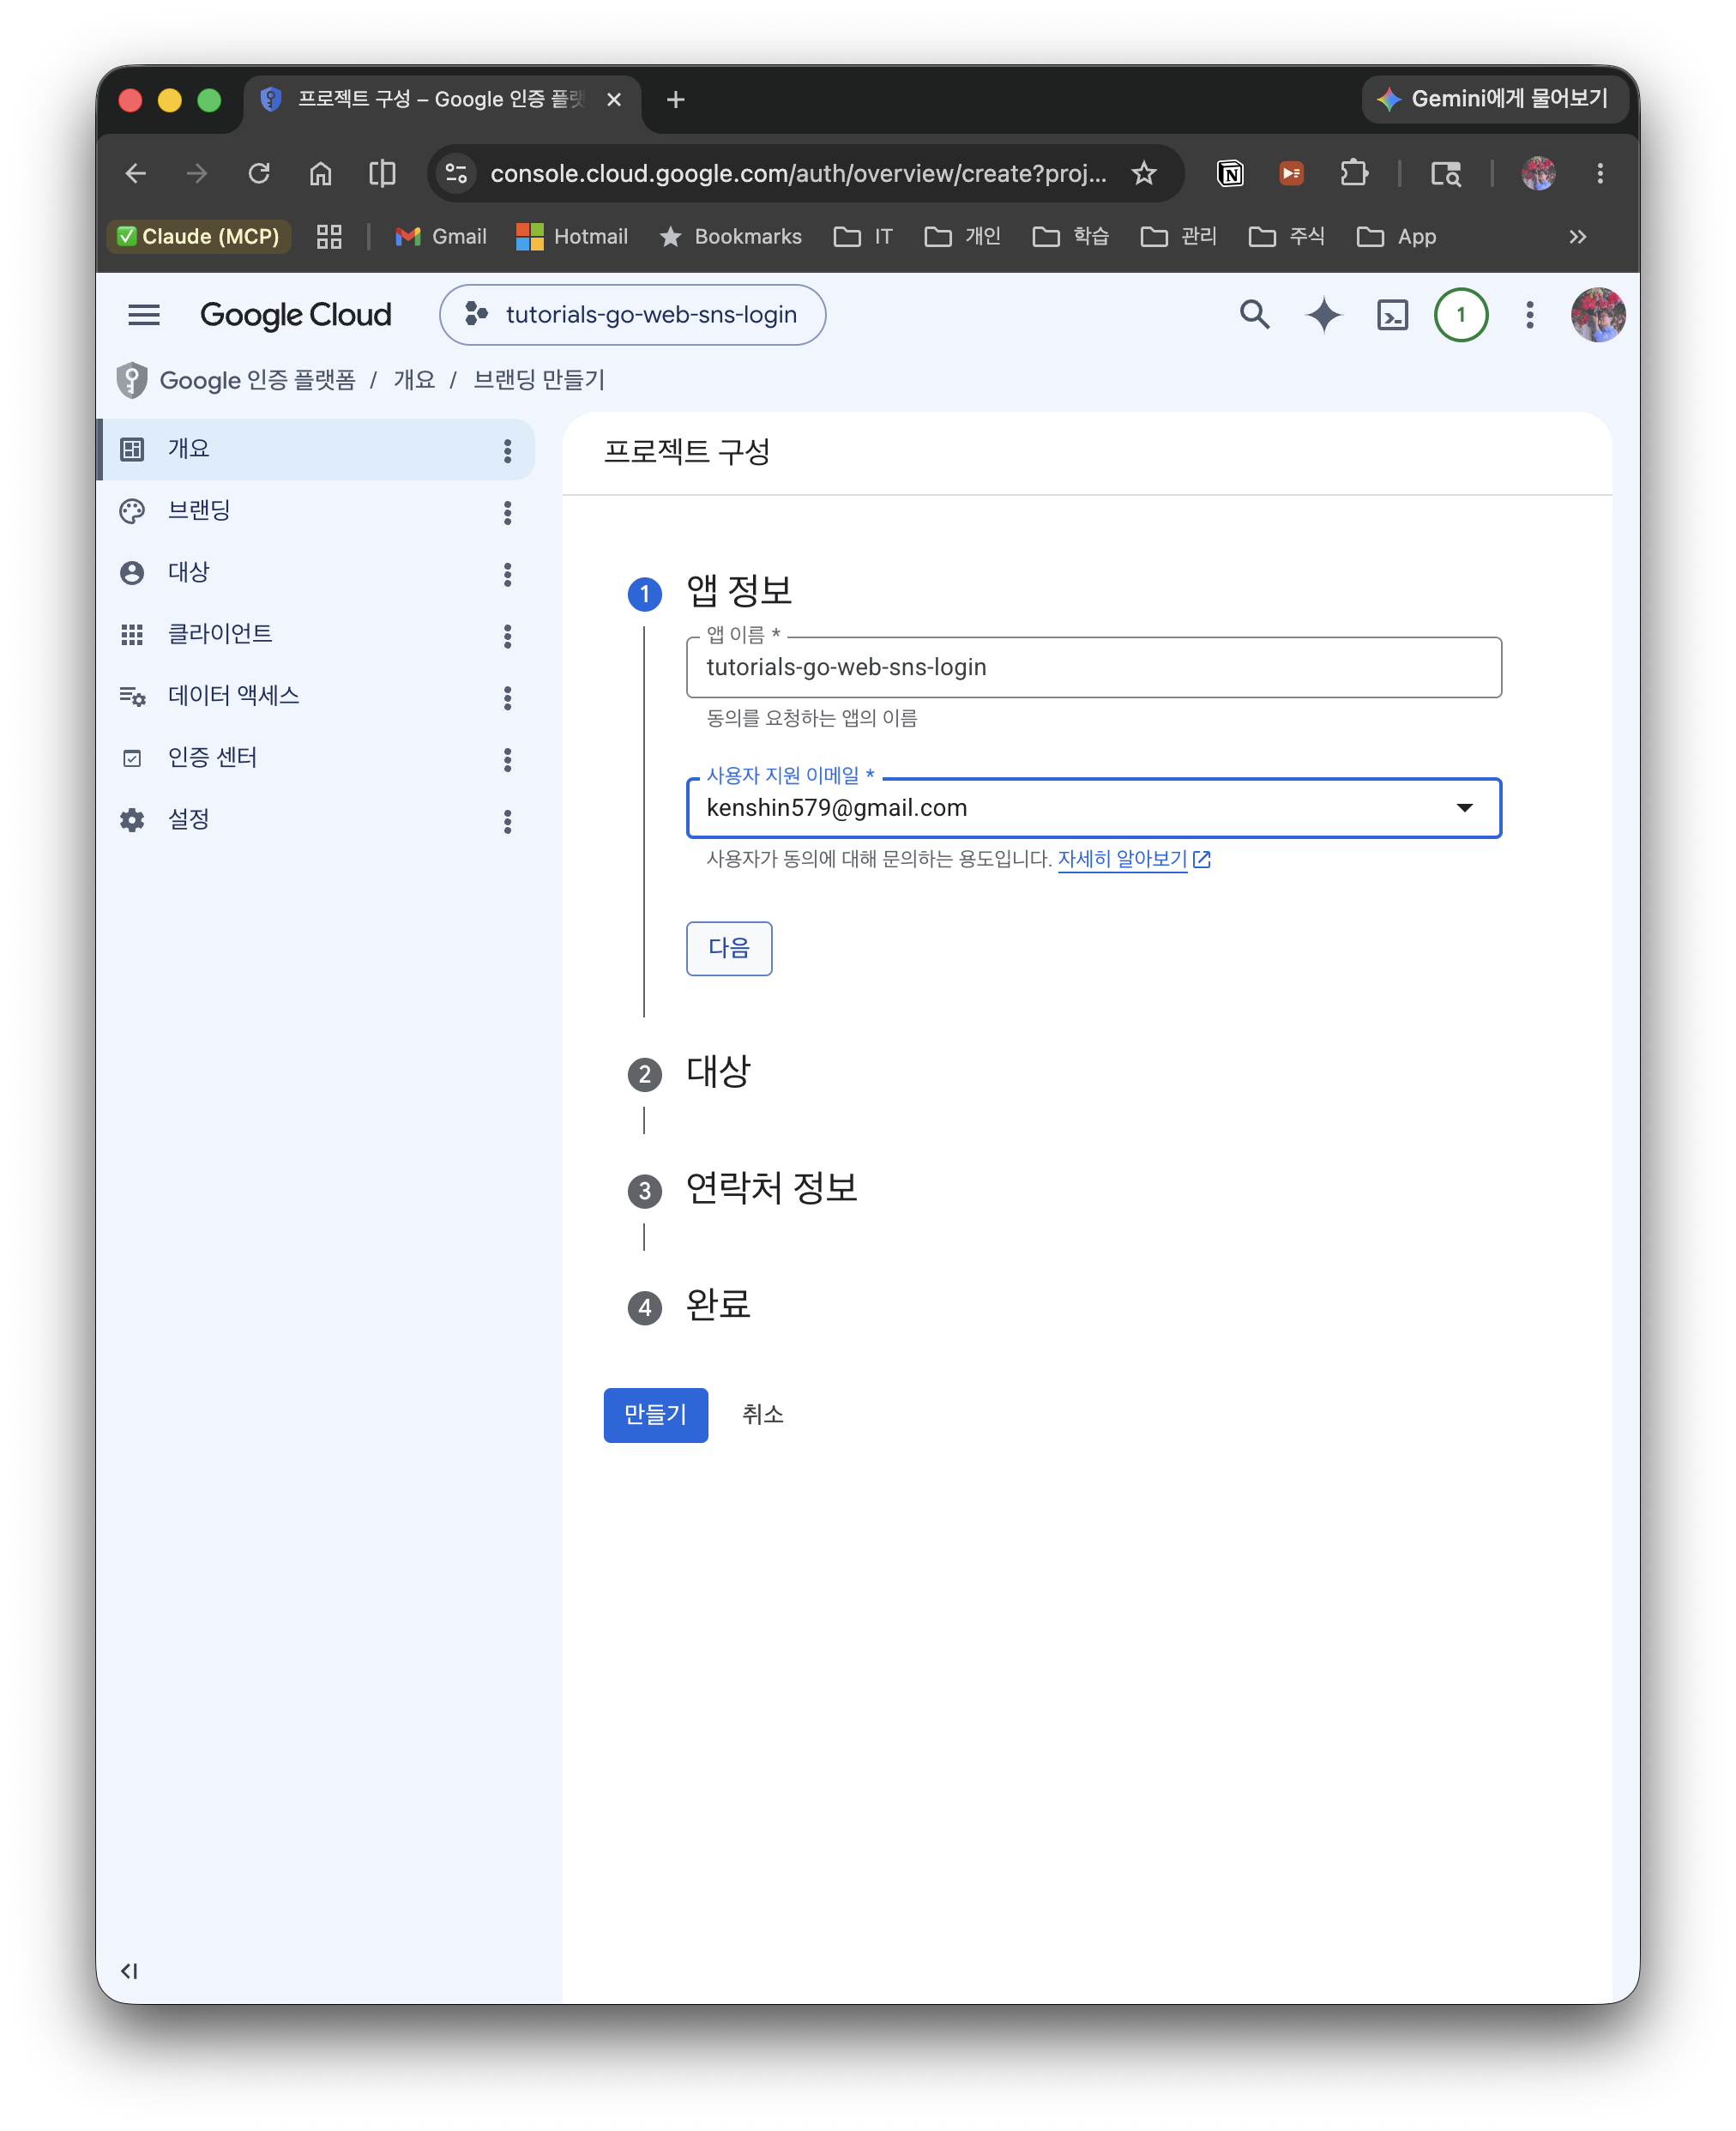Open the 학습 bookmarks folder
1736x2131 pixels.
click(x=1071, y=237)
